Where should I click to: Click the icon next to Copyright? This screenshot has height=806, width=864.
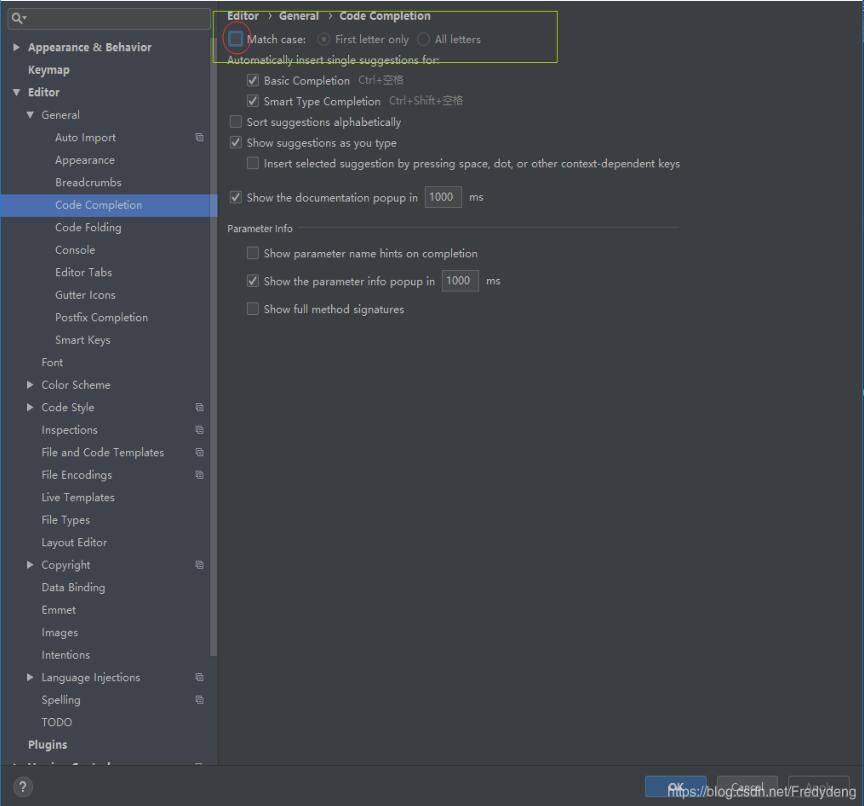(199, 564)
